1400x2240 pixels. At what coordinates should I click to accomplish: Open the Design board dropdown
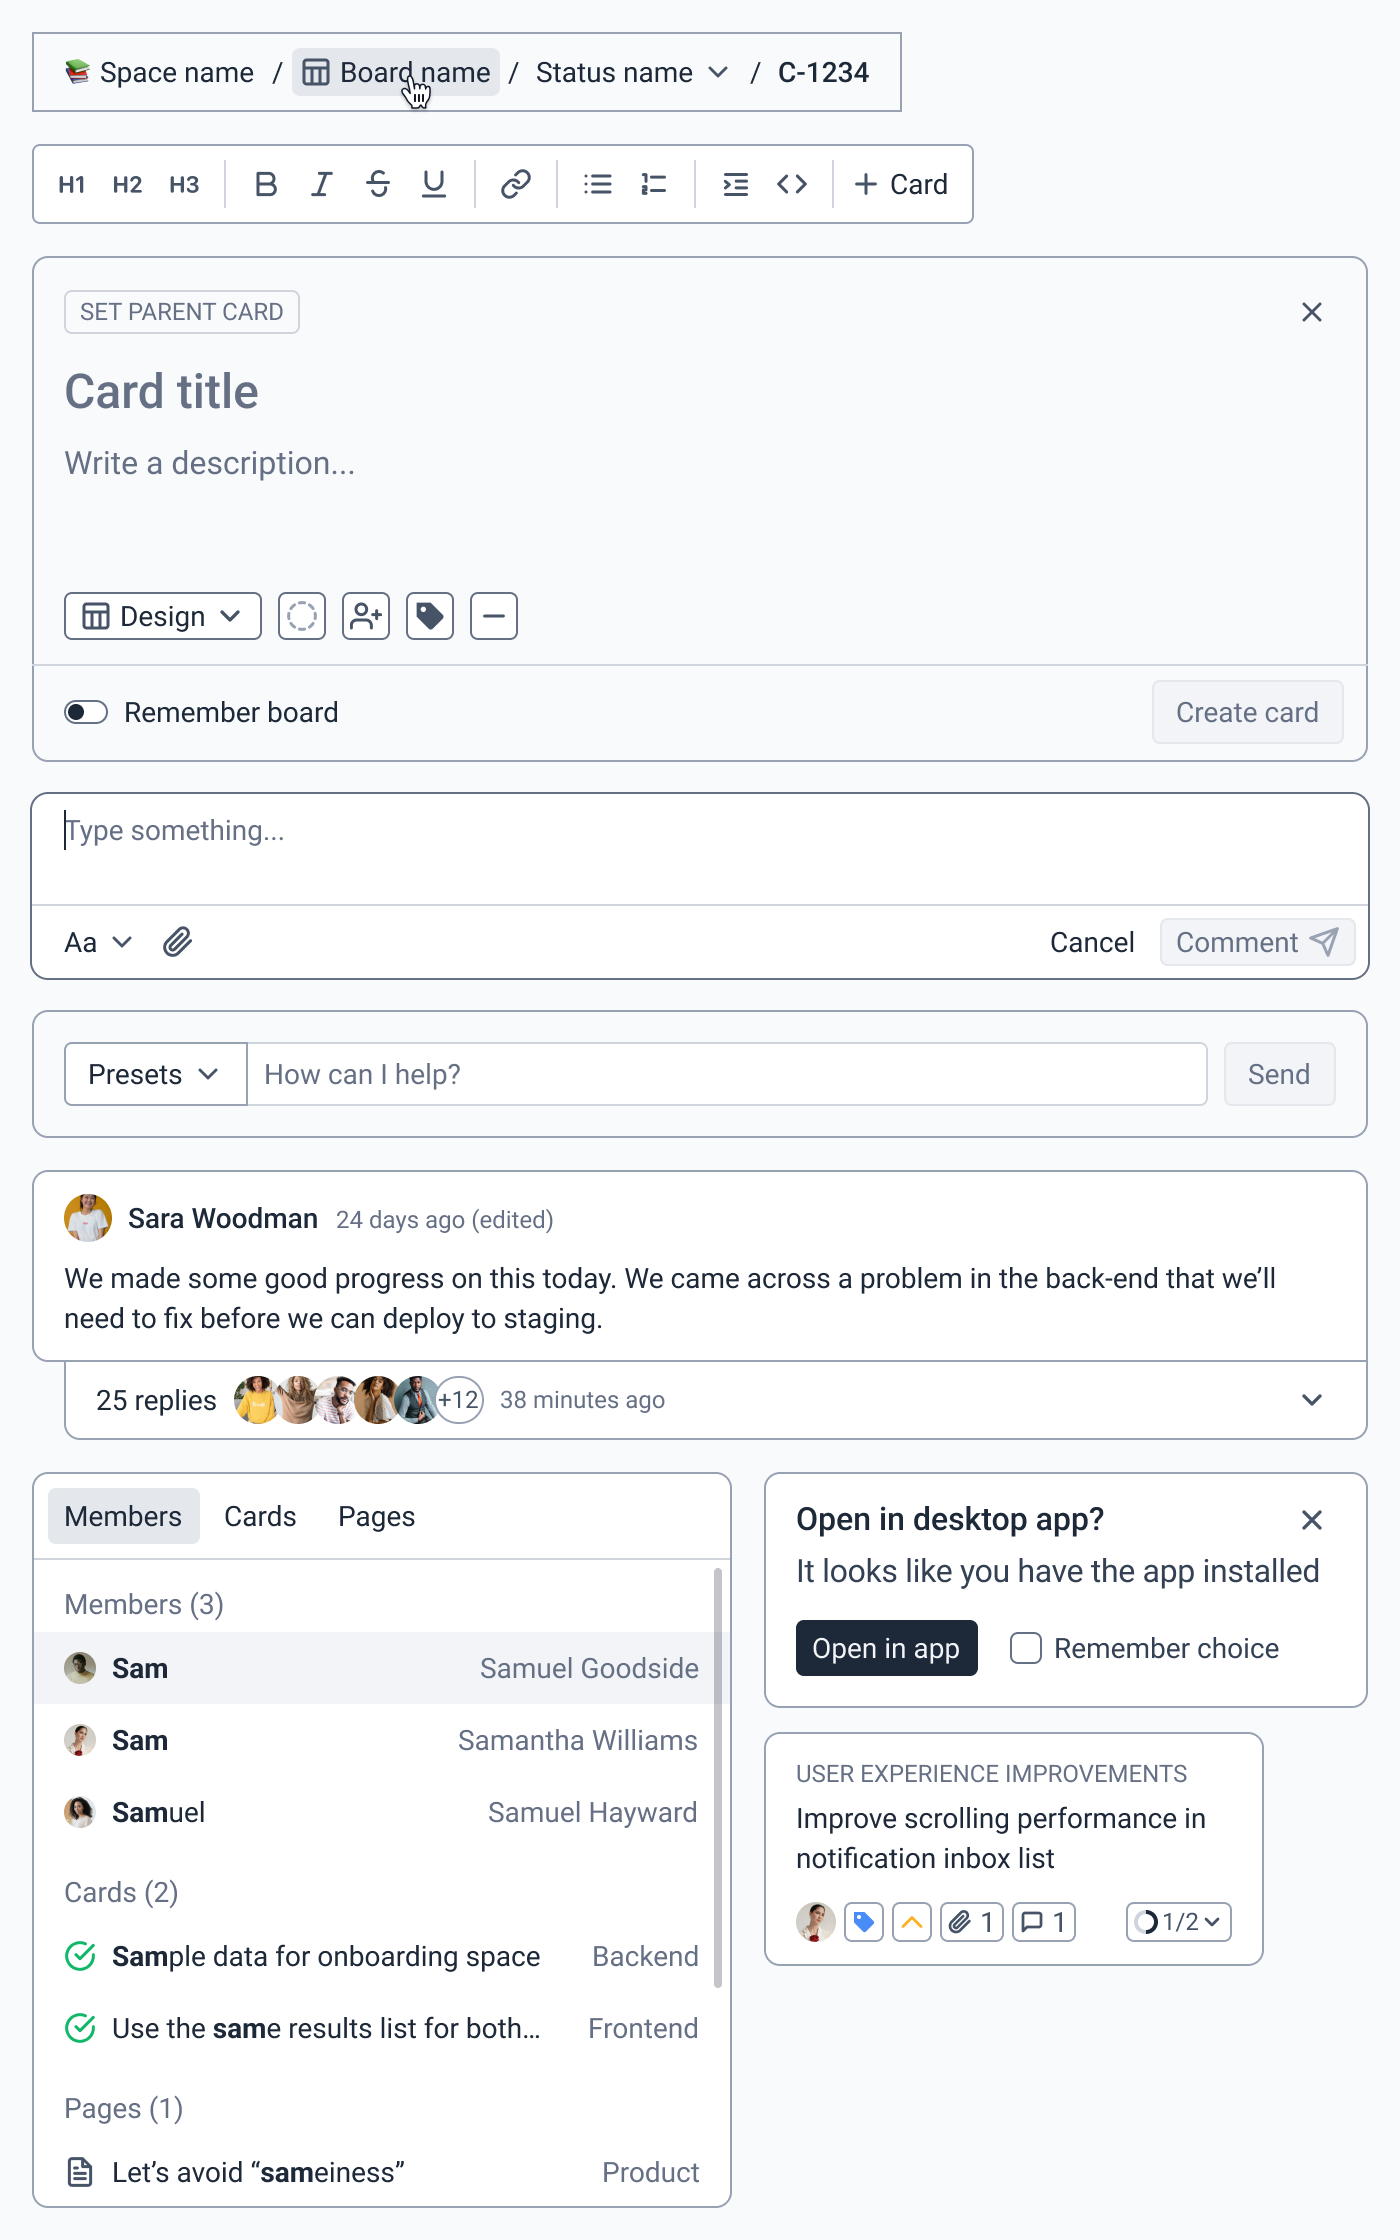pyautogui.click(x=163, y=616)
